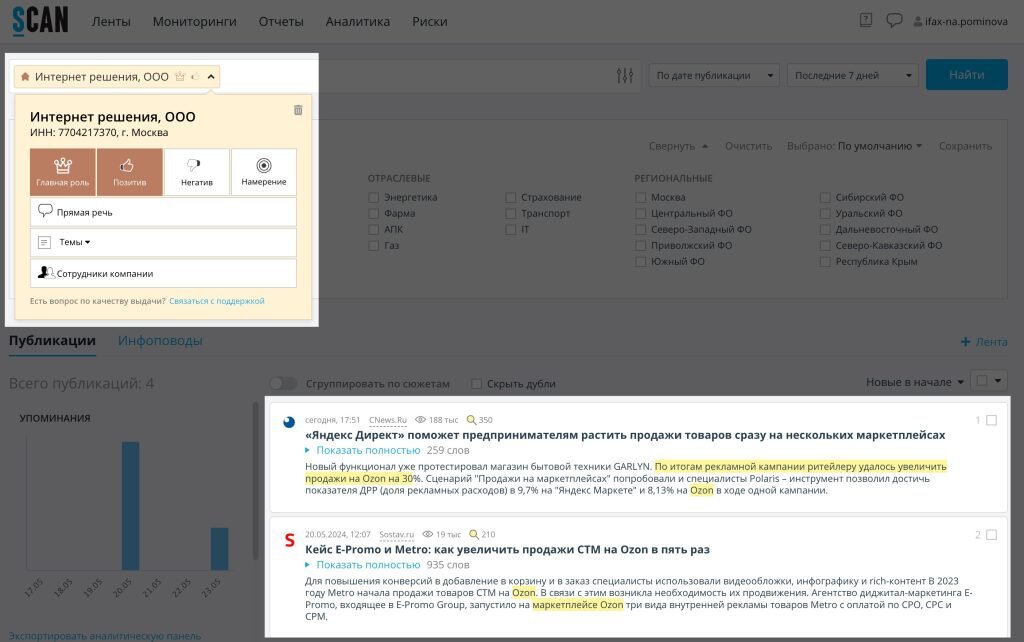Open user profile ifax-na.pominova
The height and width of the screenshot is (642, 1024).
[x=960, y=22]
